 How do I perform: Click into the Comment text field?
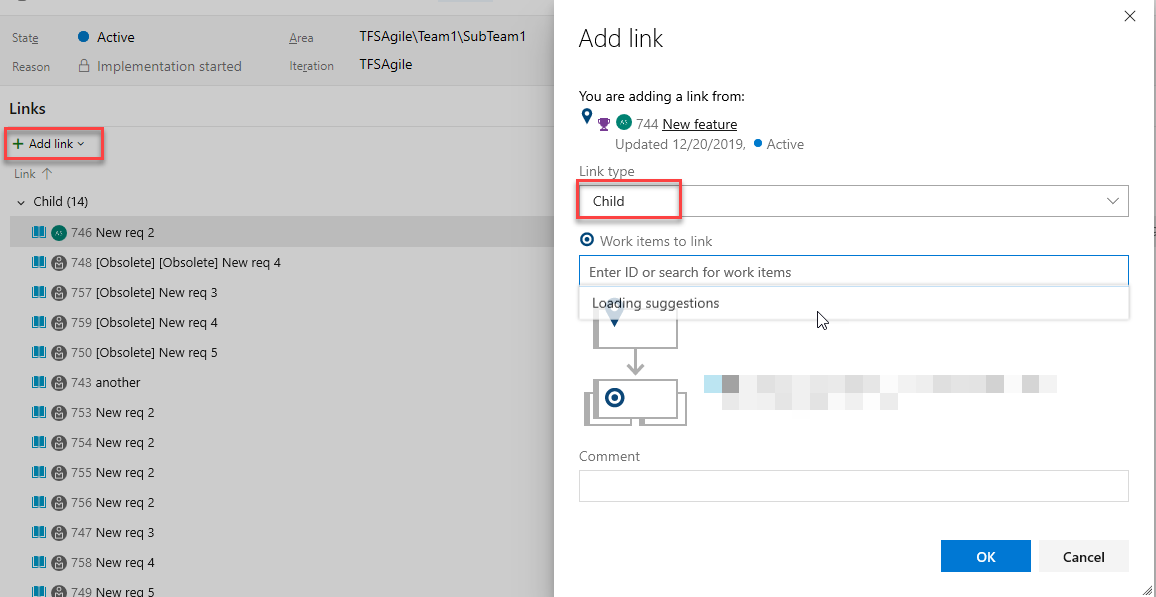pos(853,486)
